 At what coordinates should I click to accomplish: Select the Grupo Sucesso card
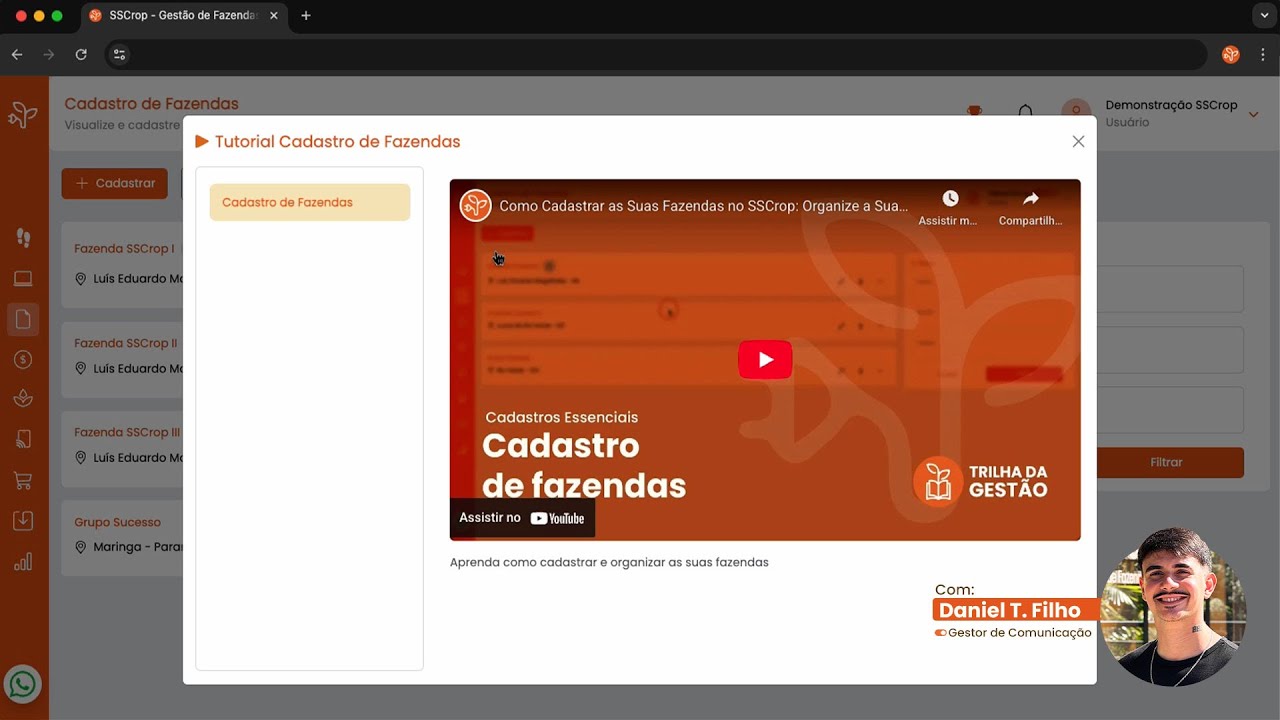click(x=122, y=536)
